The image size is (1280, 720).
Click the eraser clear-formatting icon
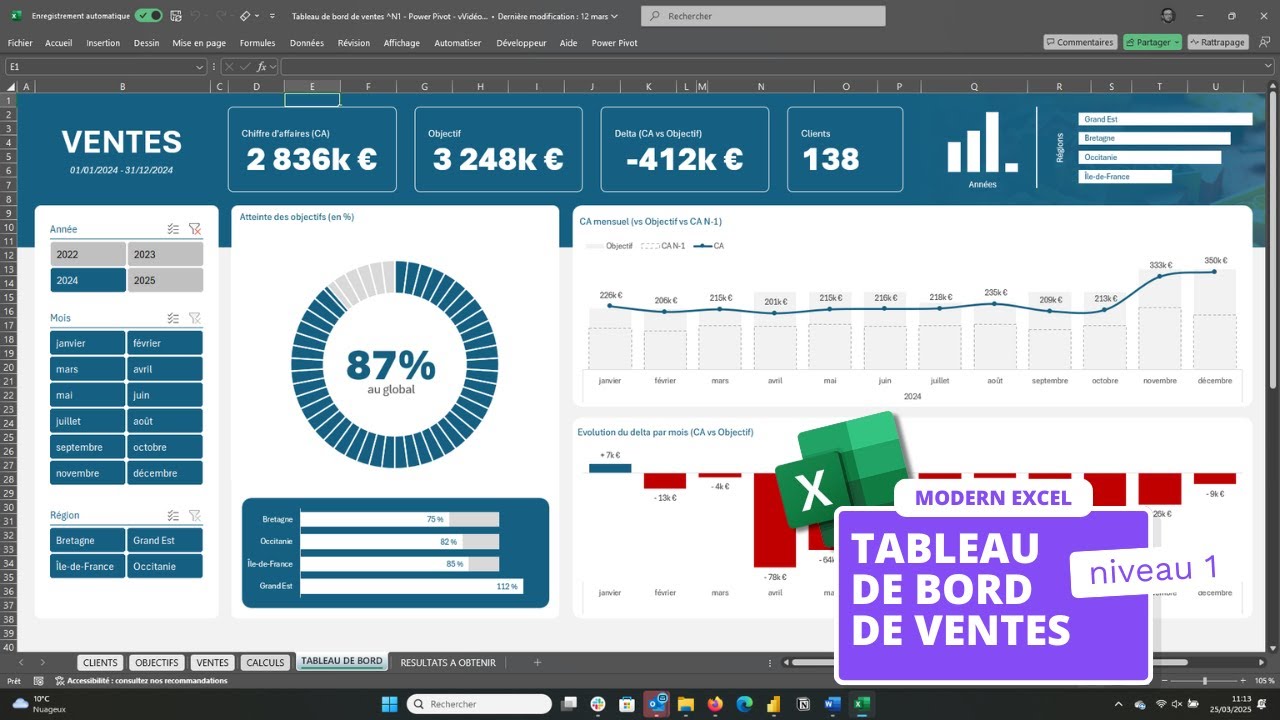pos(245,16)
